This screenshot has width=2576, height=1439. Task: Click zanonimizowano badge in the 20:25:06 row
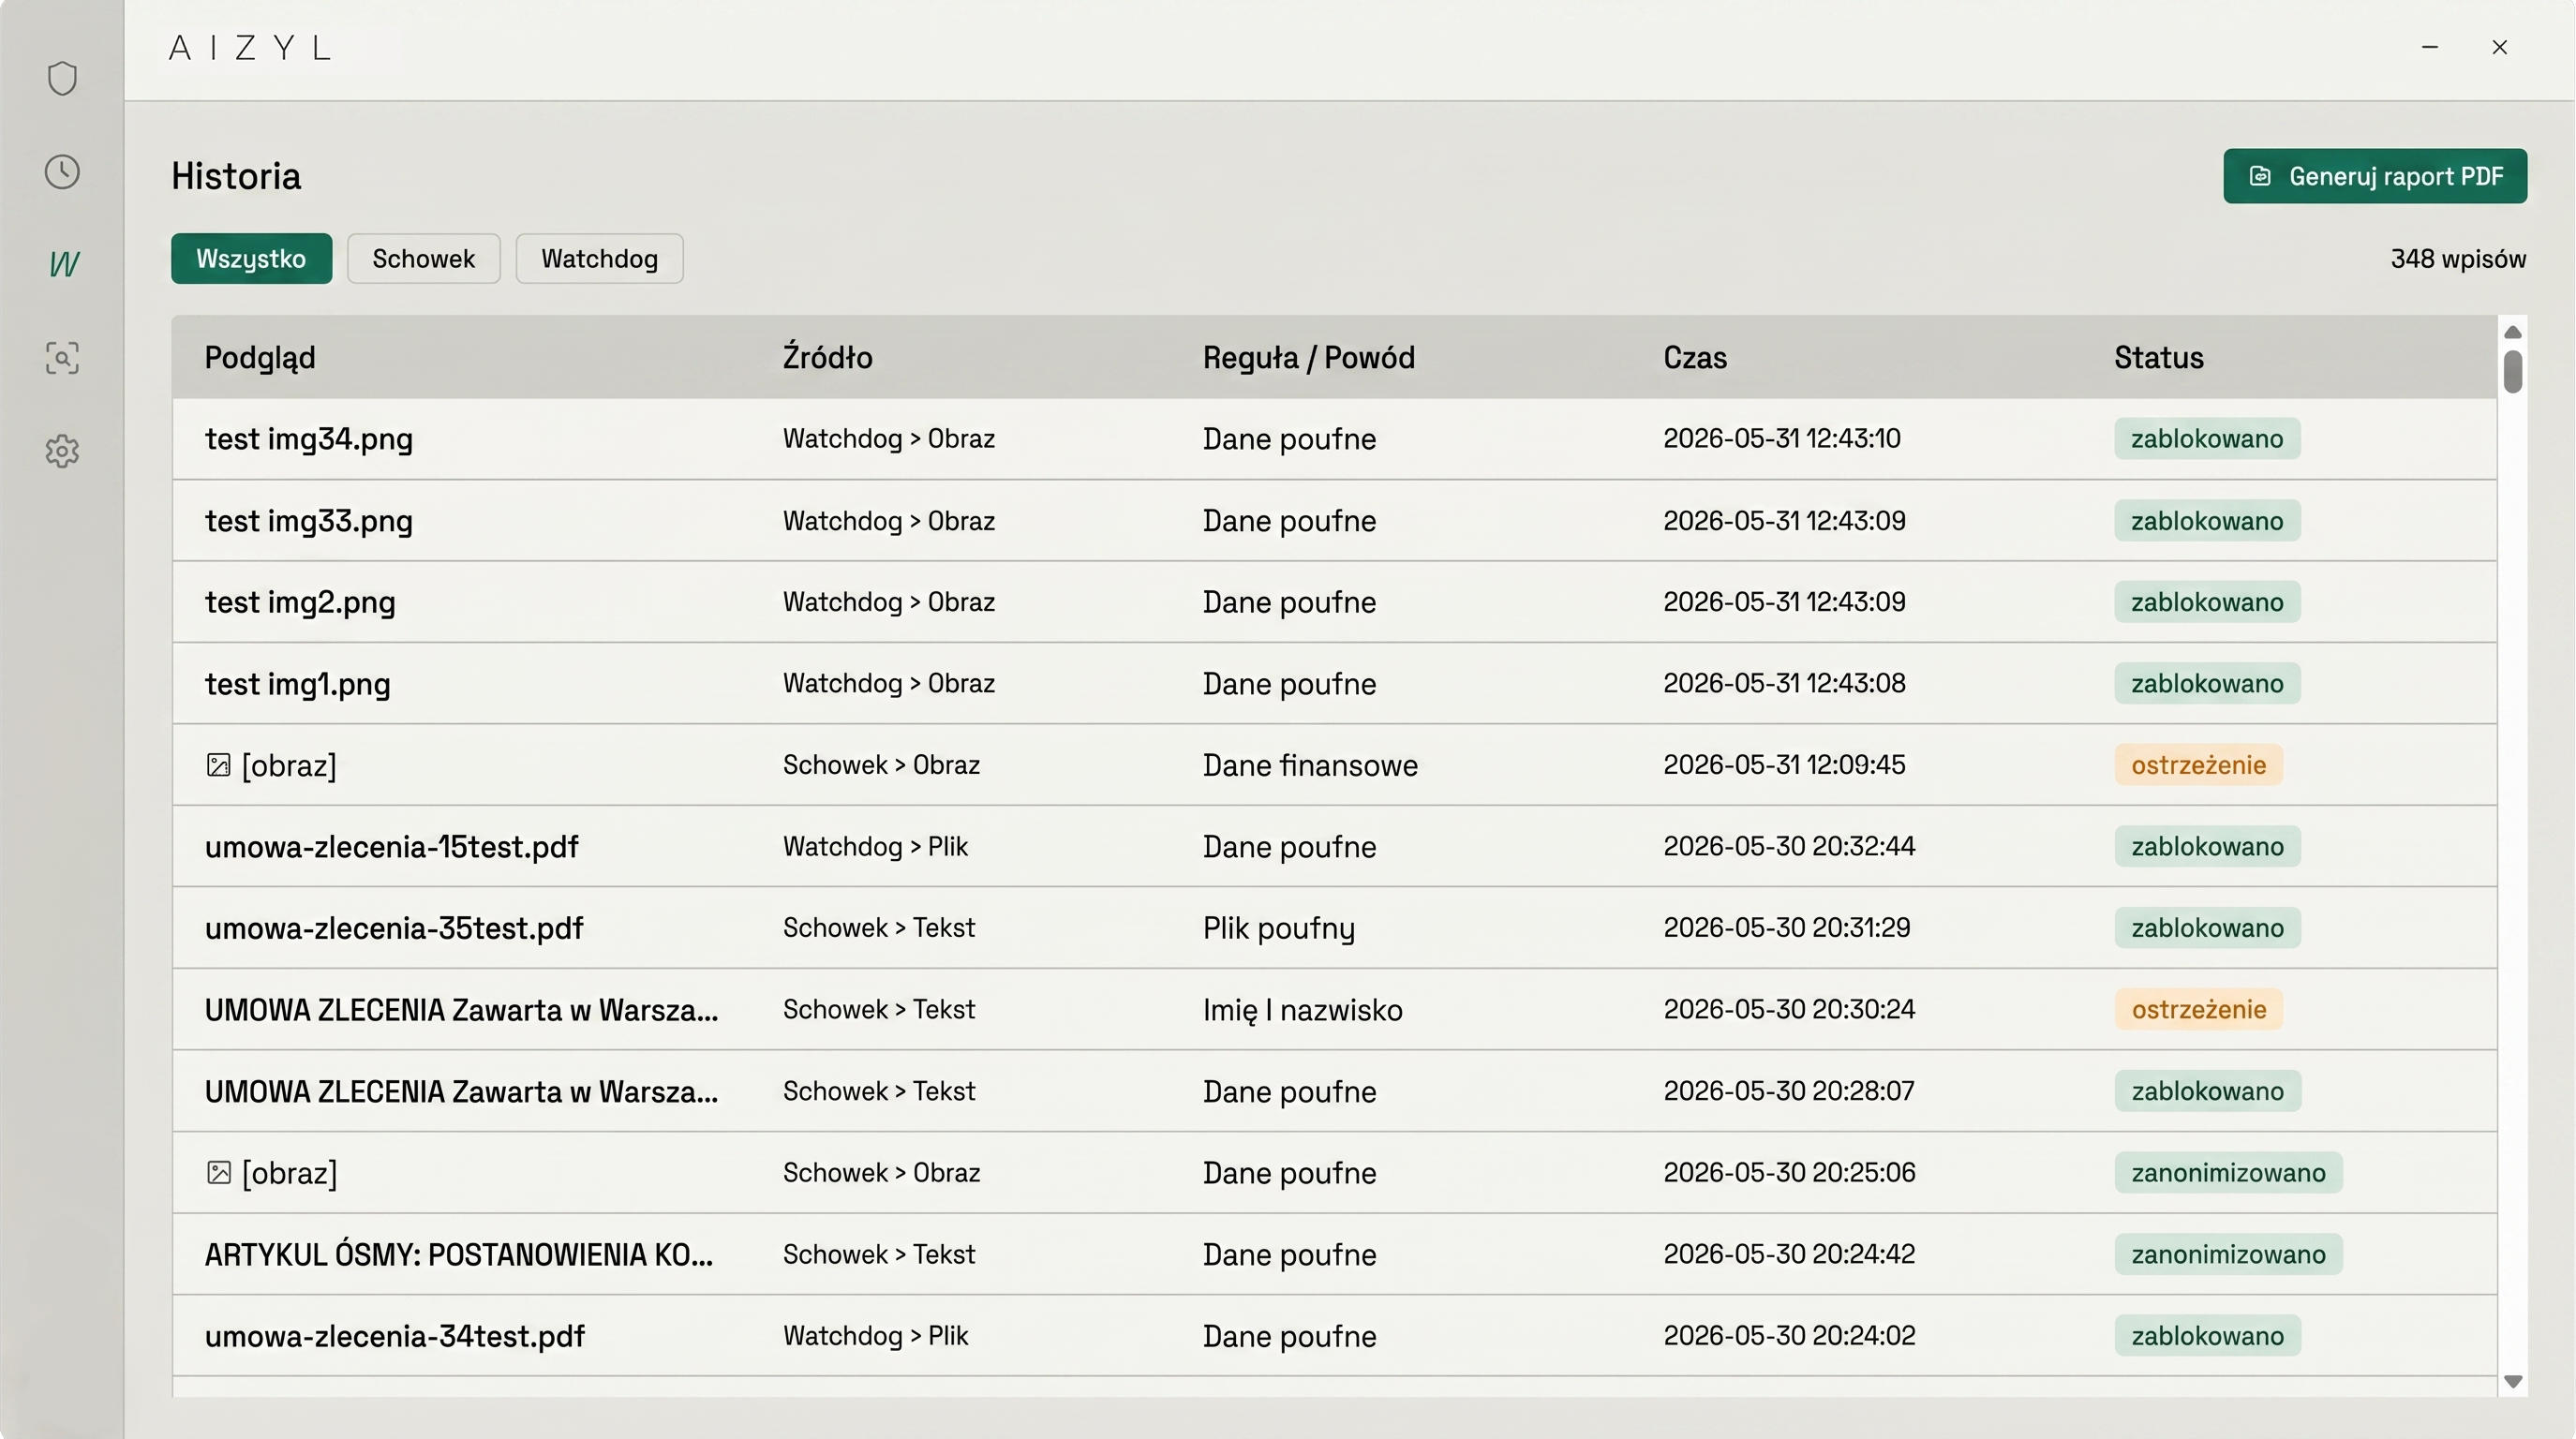2228,1172
